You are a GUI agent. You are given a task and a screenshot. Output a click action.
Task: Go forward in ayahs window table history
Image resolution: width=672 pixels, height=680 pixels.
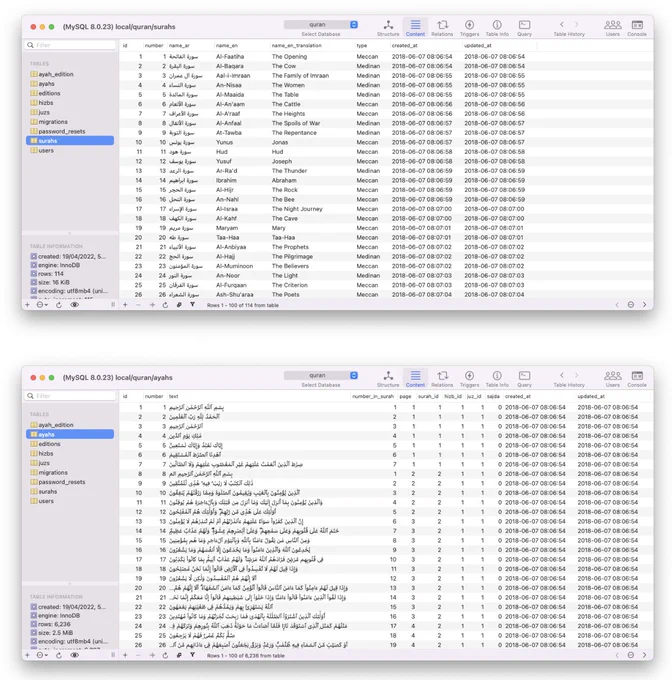click(x=577, y=375)
